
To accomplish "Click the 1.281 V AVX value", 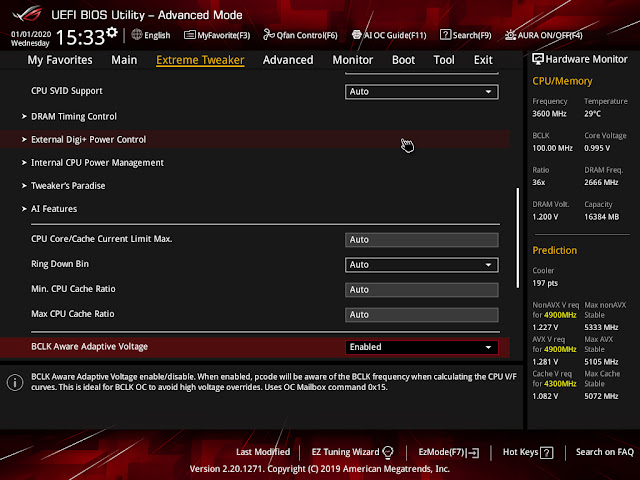I will coord(545,362).
